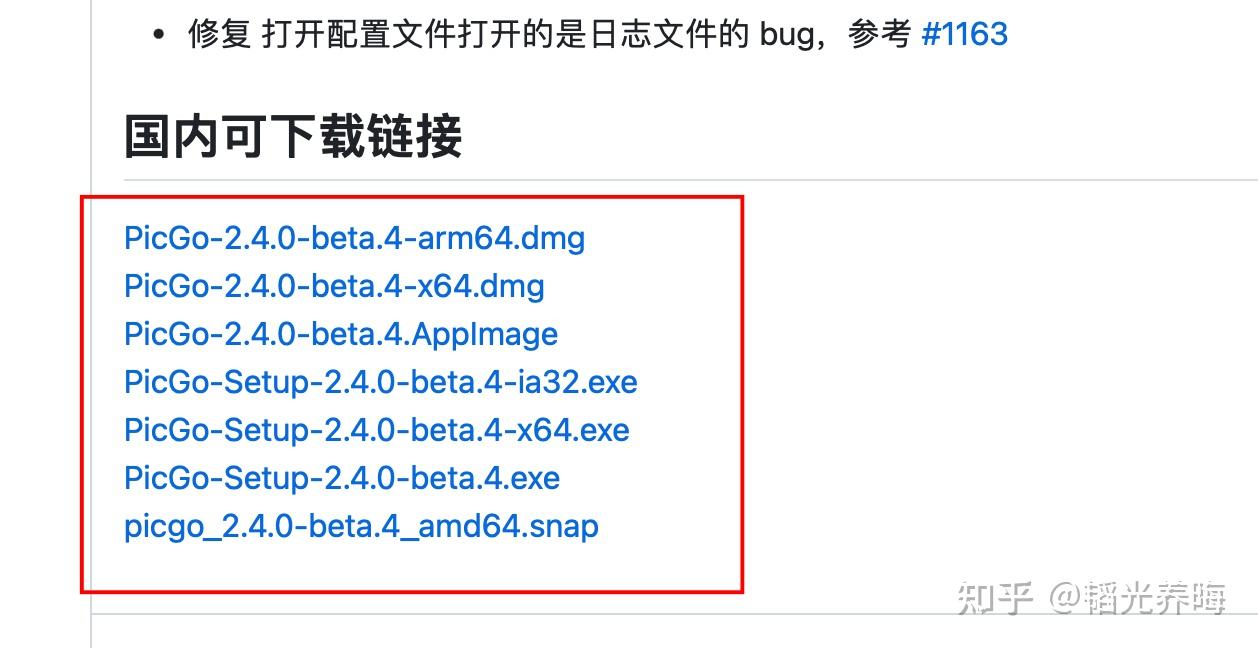Click the divider line under 国内可下载链接
1258x648 pixels.
pos(690,180)
